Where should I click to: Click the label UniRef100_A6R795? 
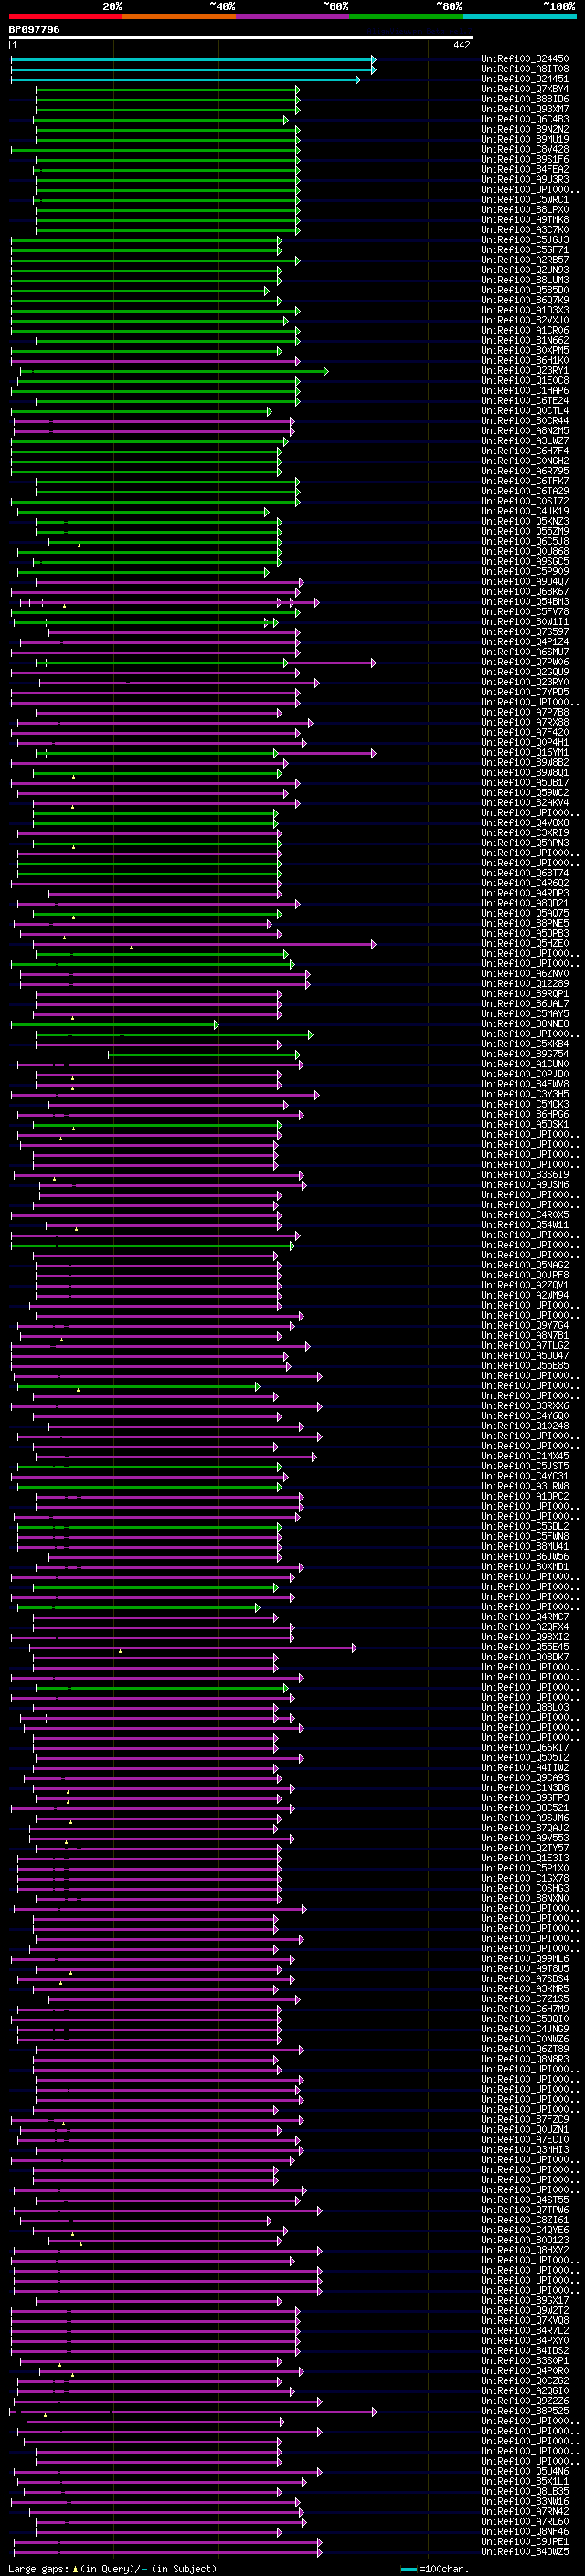tap(525, 471)
